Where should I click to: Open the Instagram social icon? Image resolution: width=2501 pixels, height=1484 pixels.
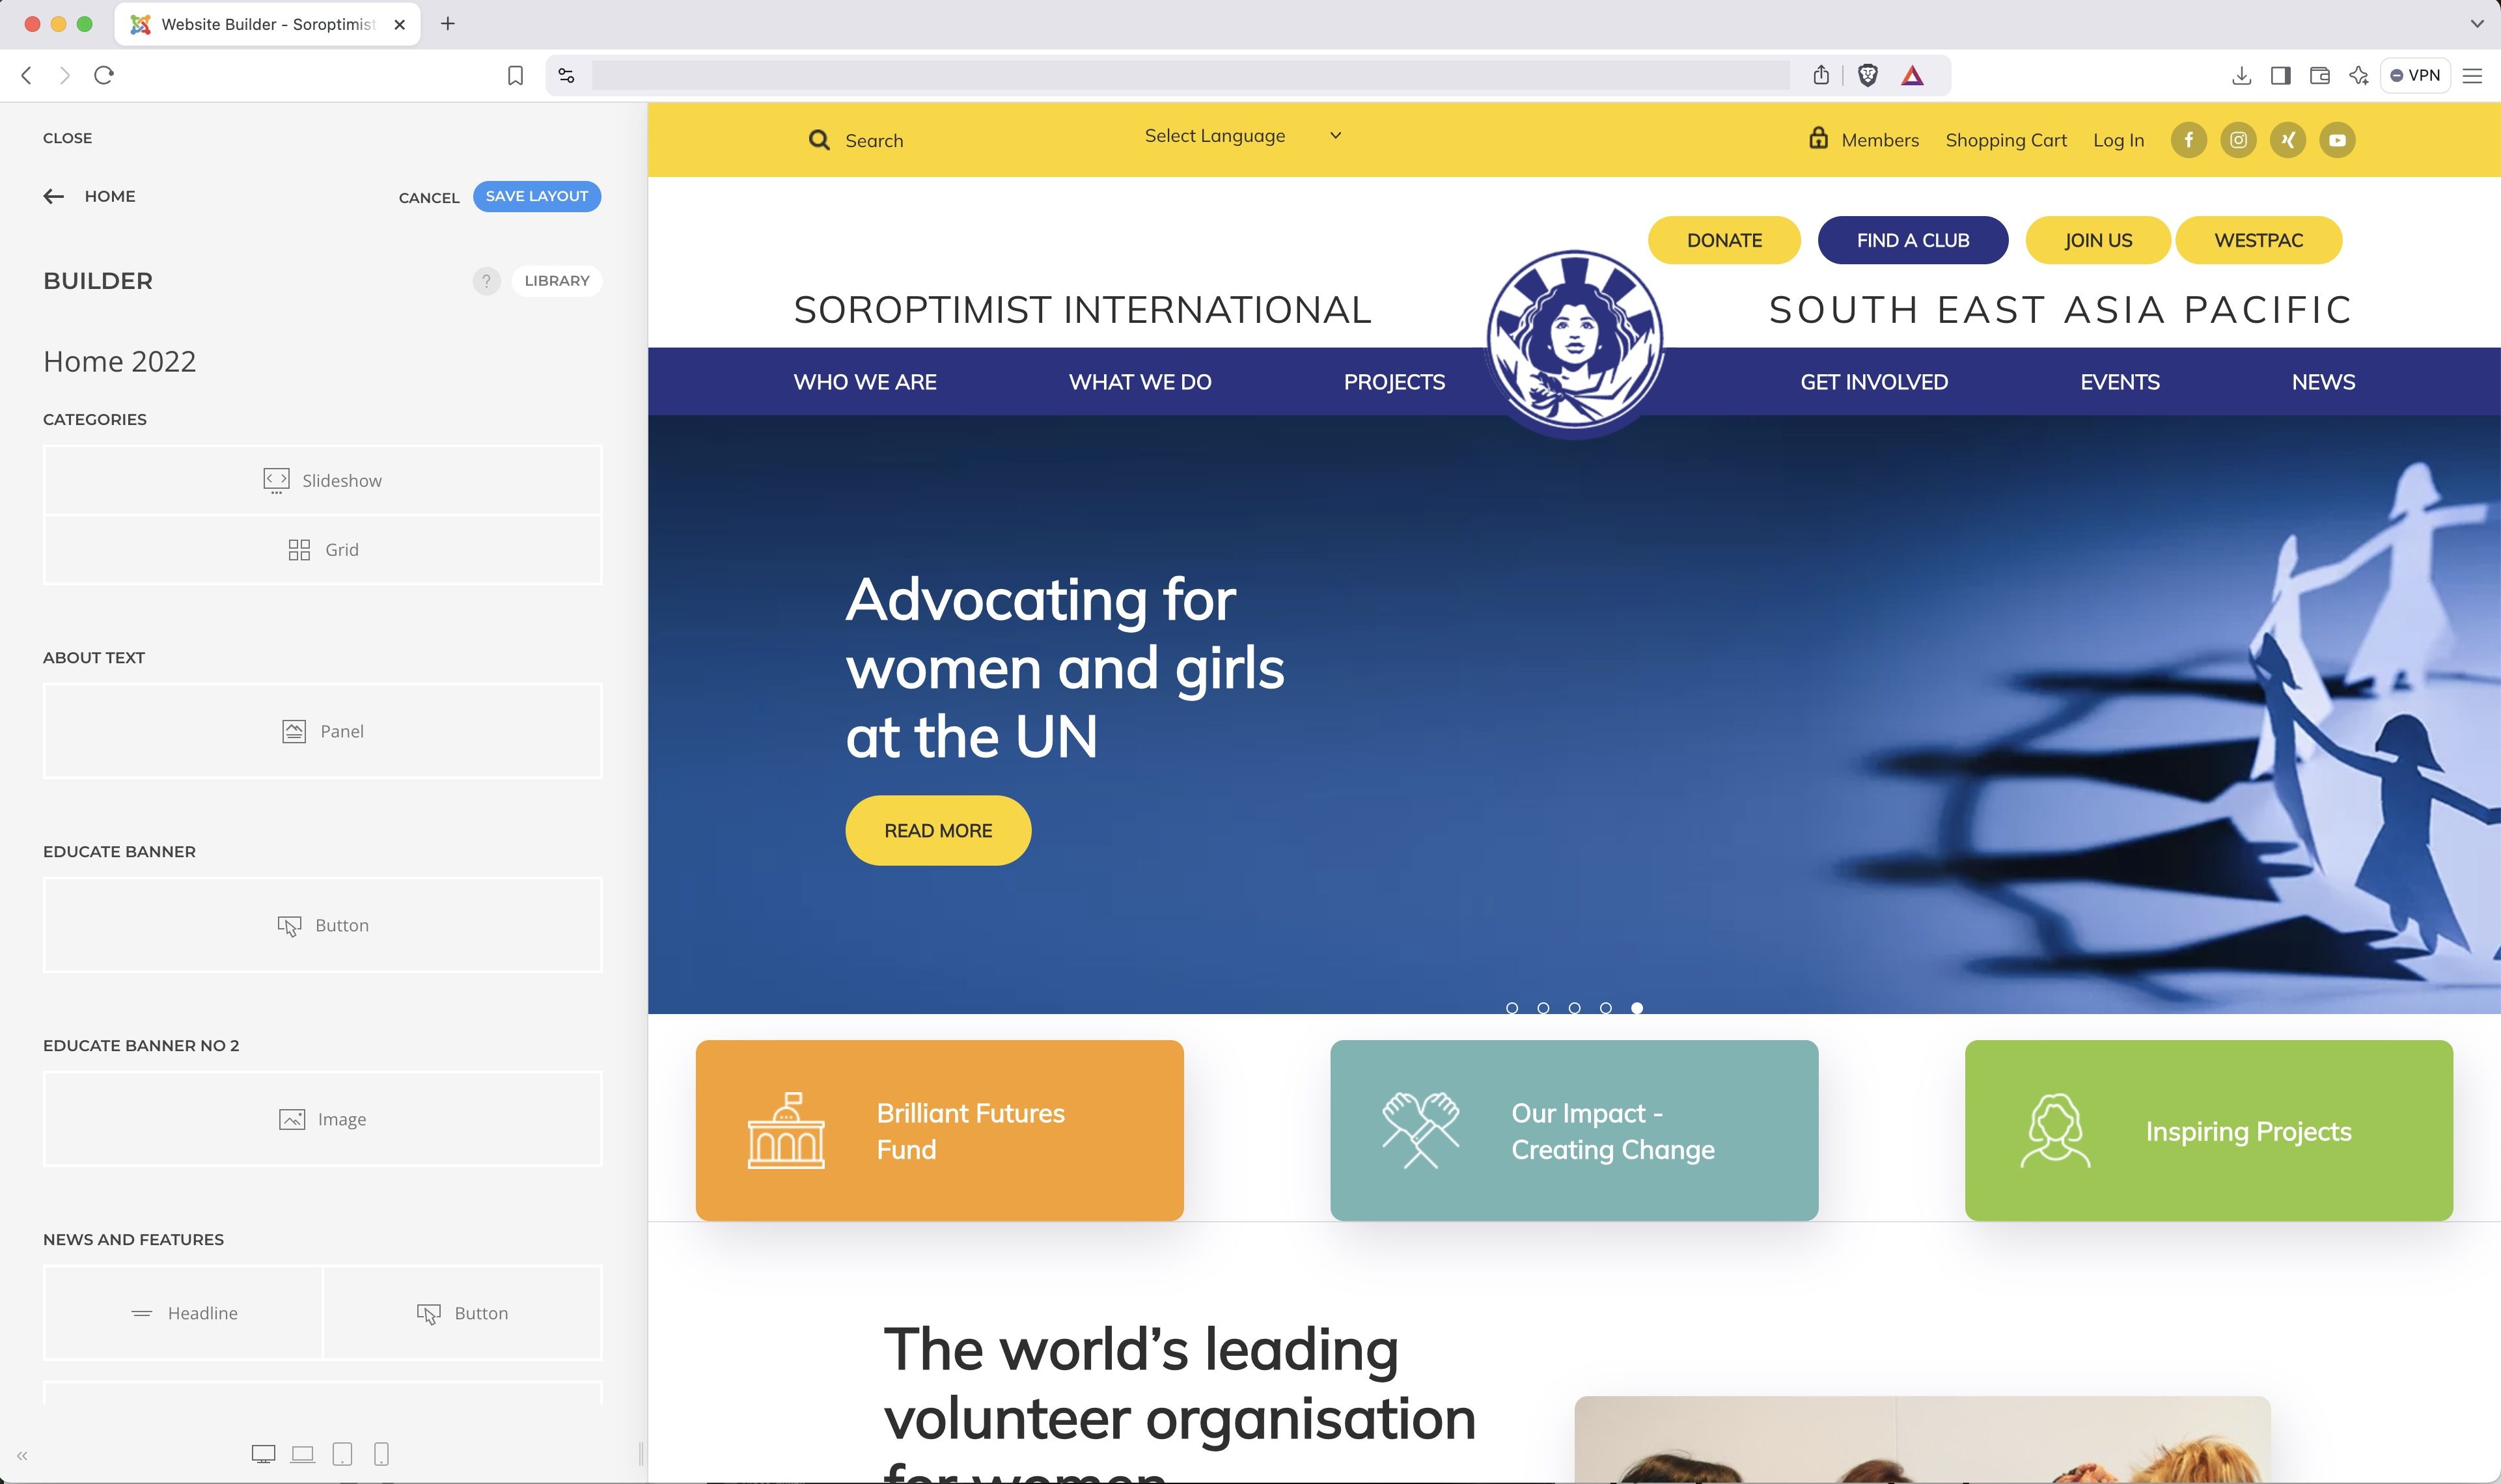(2238, 140)
